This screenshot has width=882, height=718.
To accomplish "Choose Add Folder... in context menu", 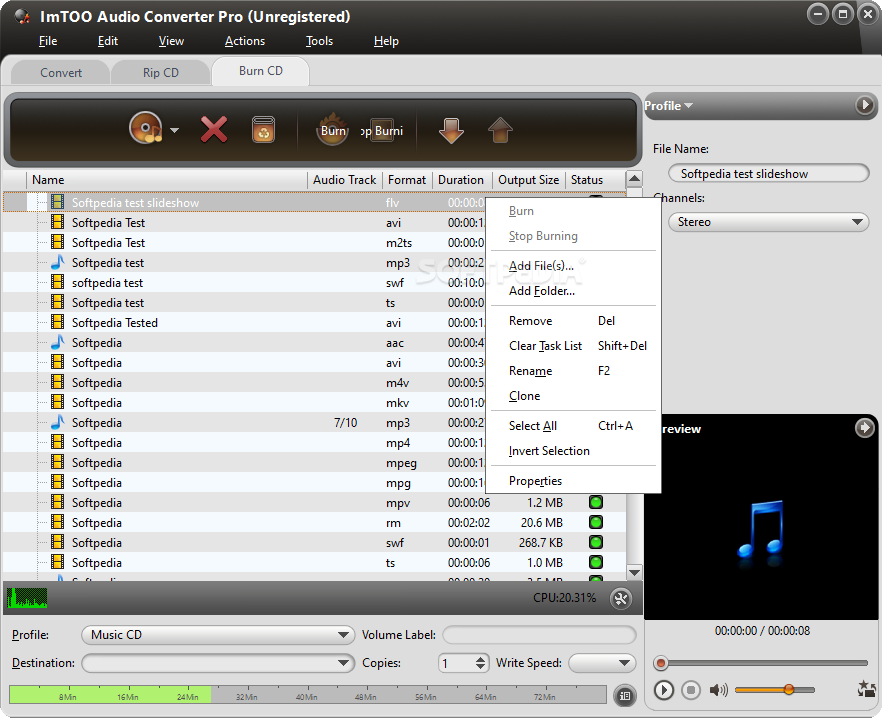I will 573,291.
